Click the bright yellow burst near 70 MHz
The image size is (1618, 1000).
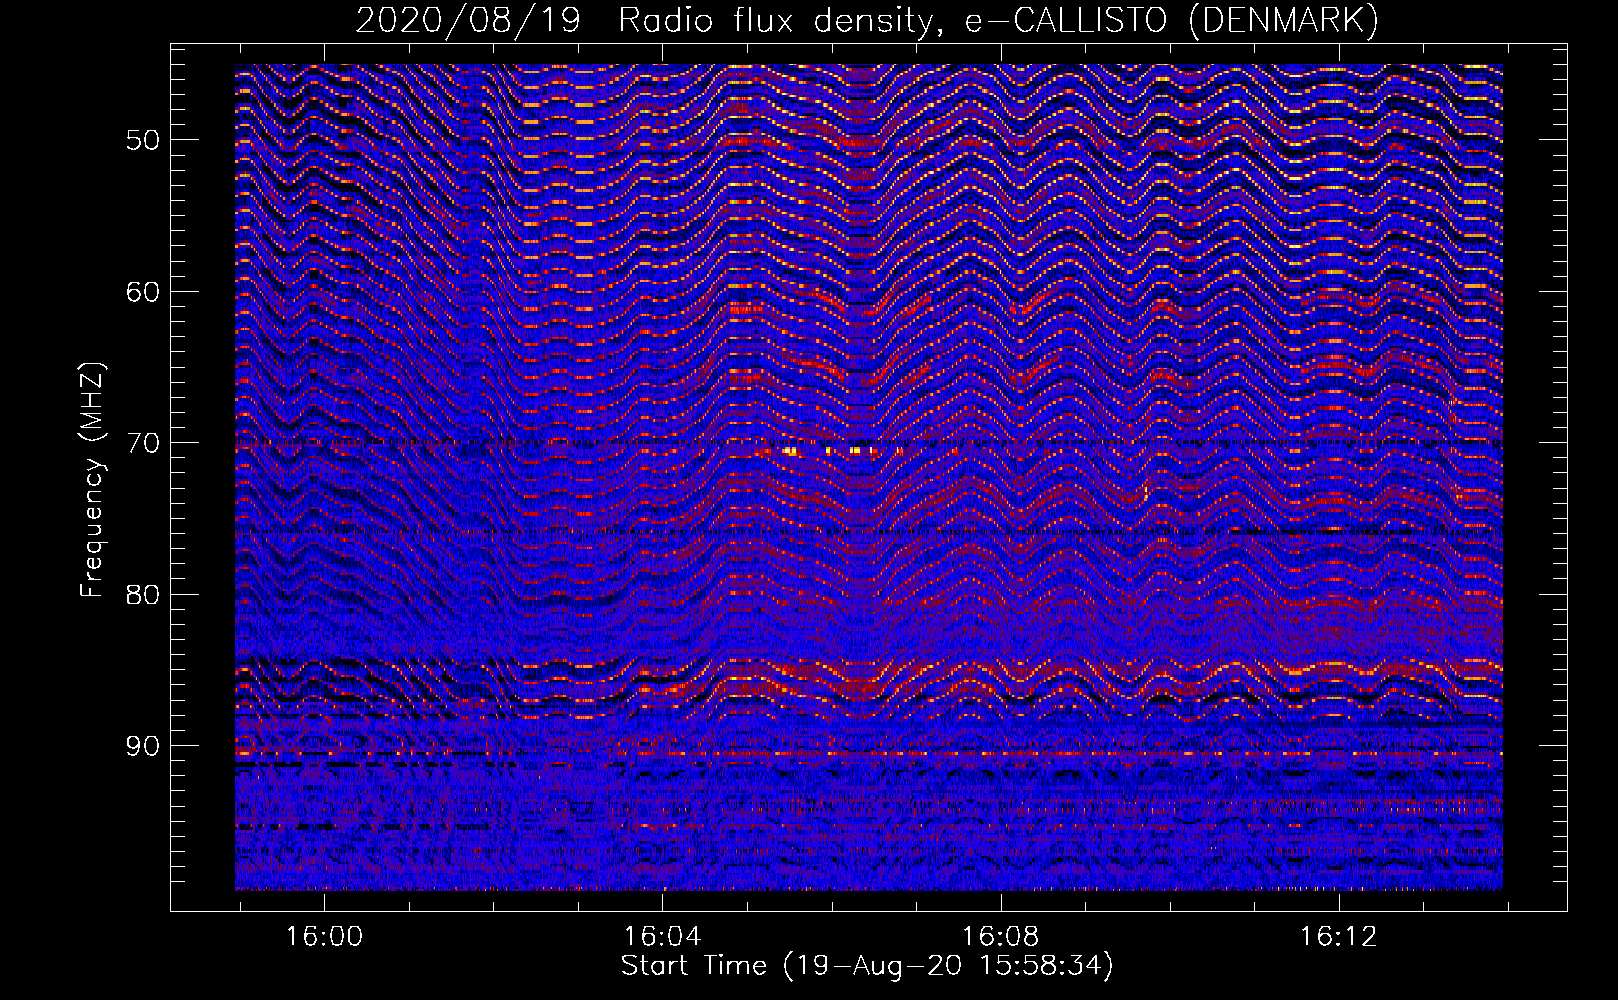tap(830, 451)
